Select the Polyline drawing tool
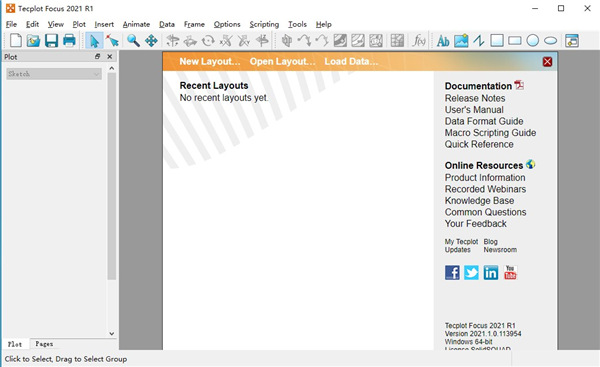 point(479,41)
